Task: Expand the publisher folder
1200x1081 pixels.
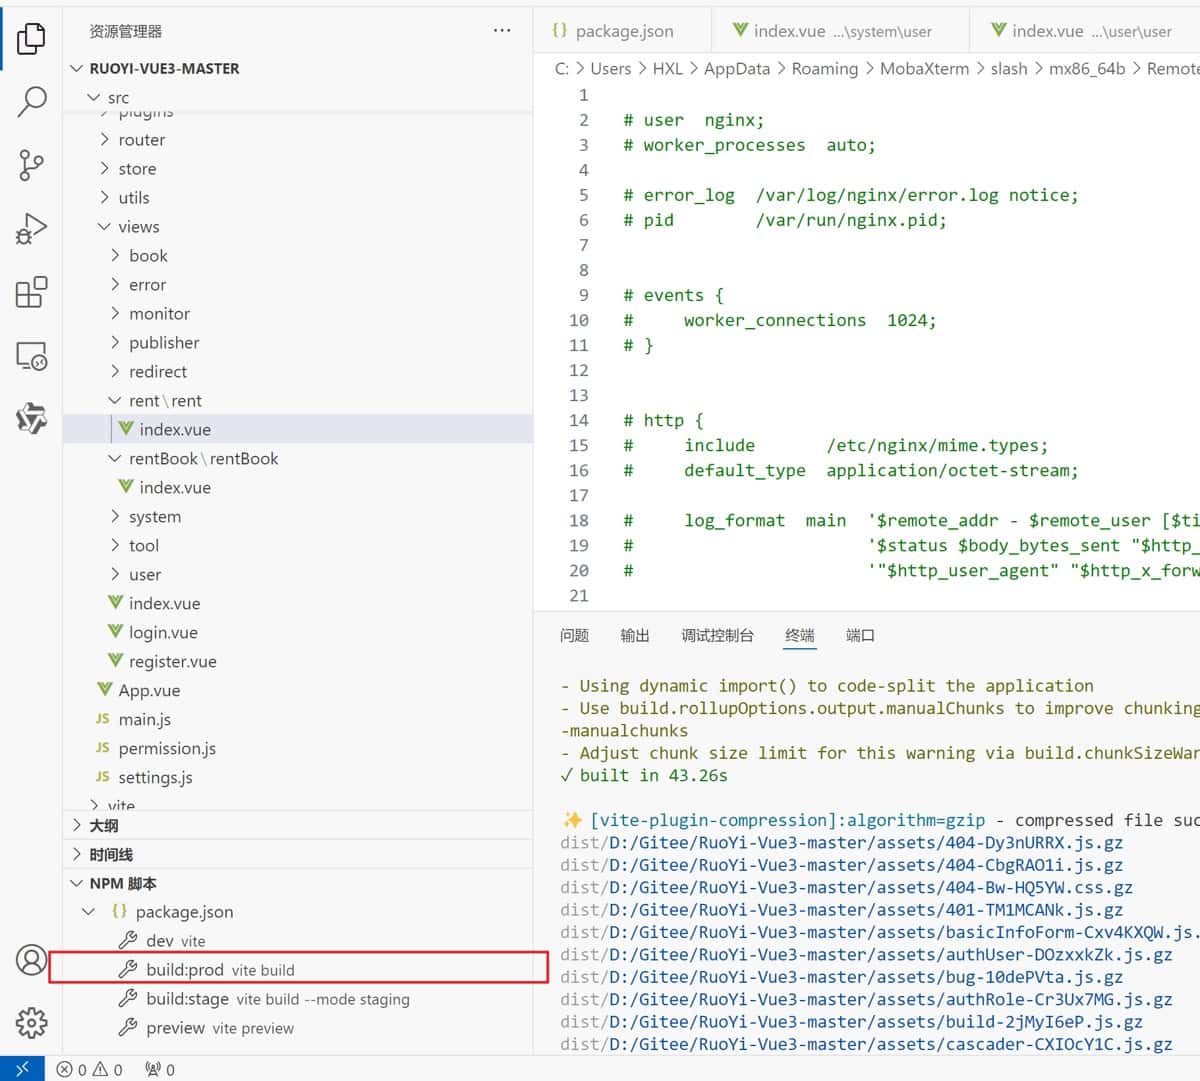Action: tap(115, 342)
